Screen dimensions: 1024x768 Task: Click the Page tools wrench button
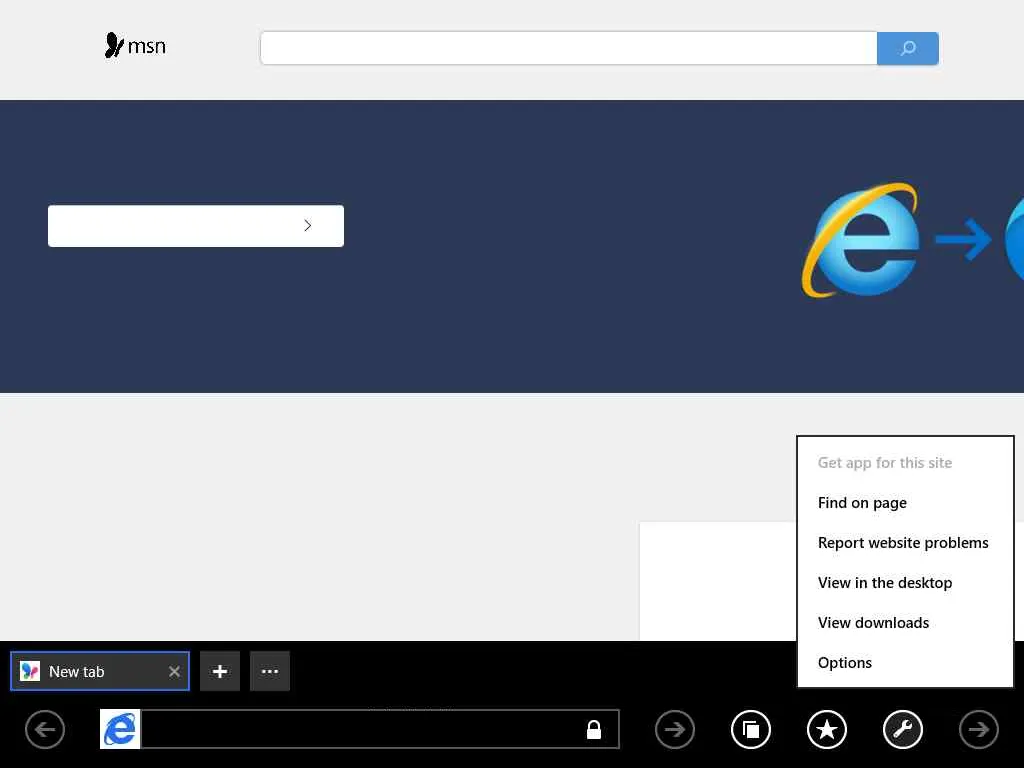903,729
